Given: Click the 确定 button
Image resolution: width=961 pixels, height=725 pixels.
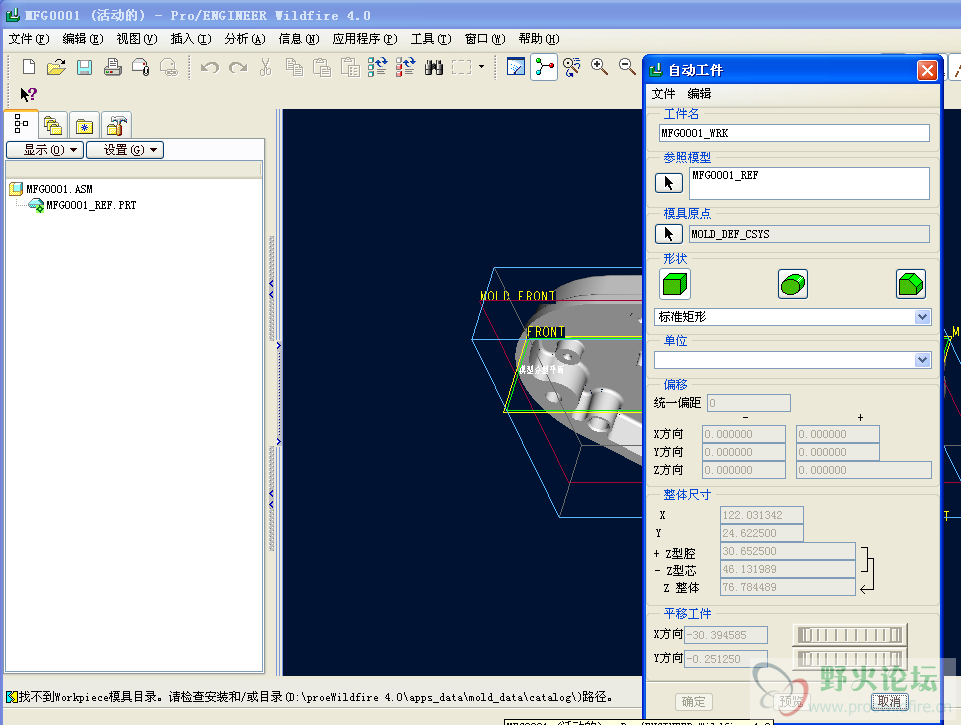Looking at the screenshot, I should (x=693, y=702).
